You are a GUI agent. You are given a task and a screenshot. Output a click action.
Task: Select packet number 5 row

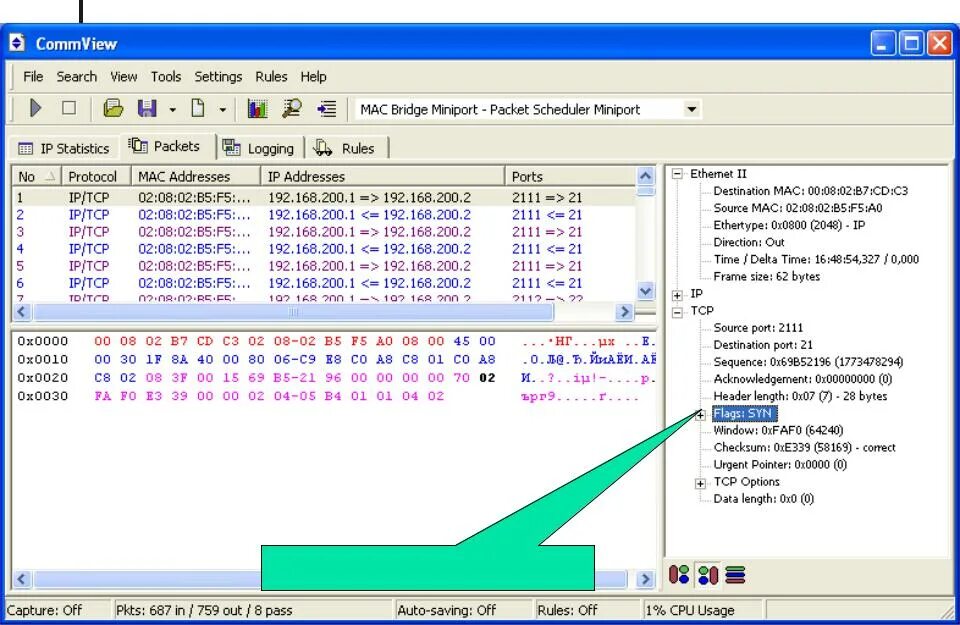coord(324,266)
